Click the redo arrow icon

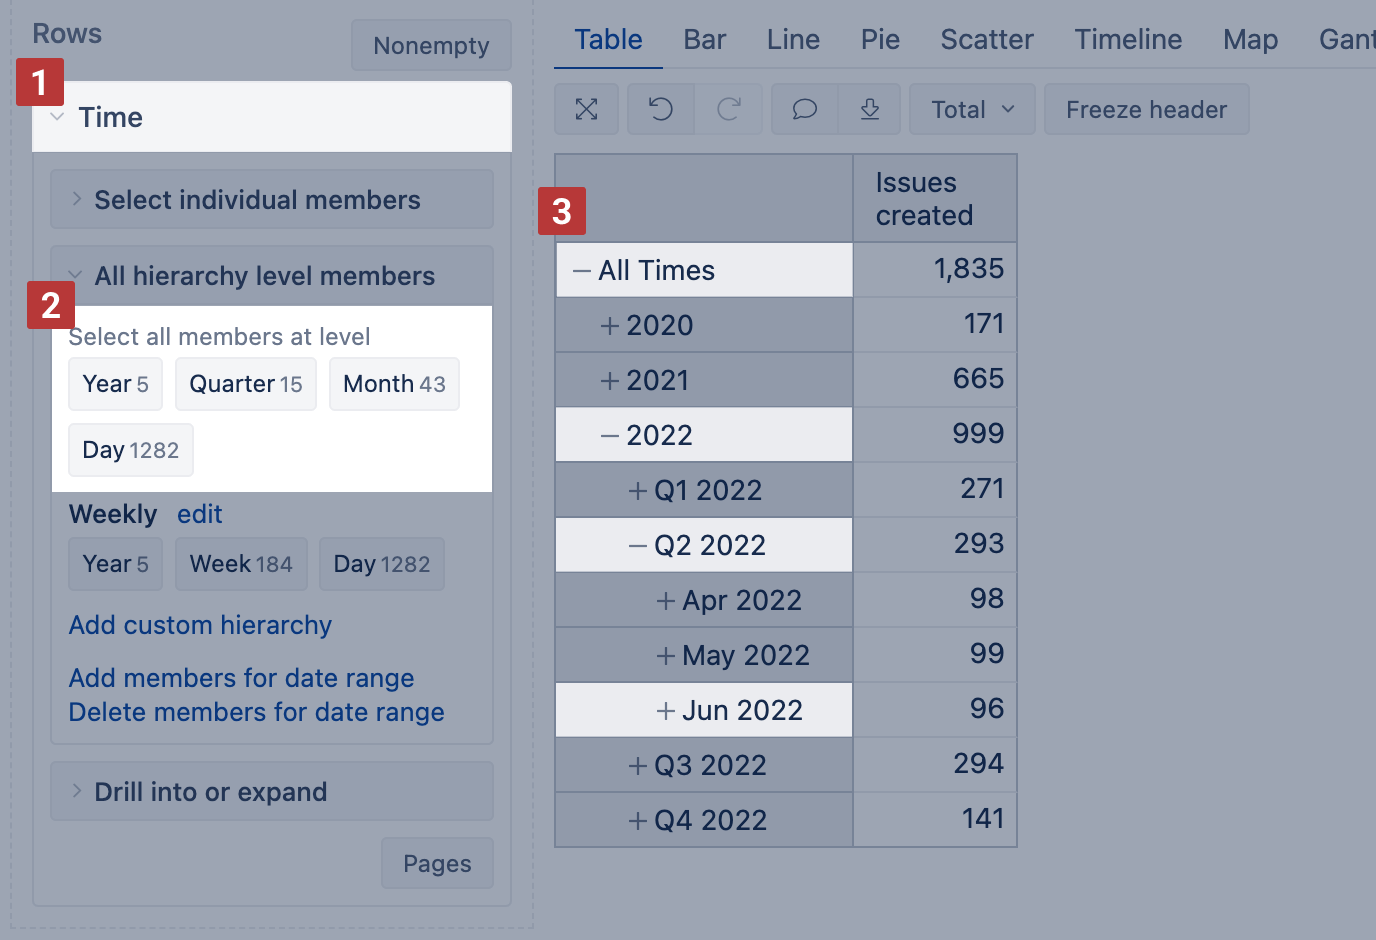click(729, 109)
